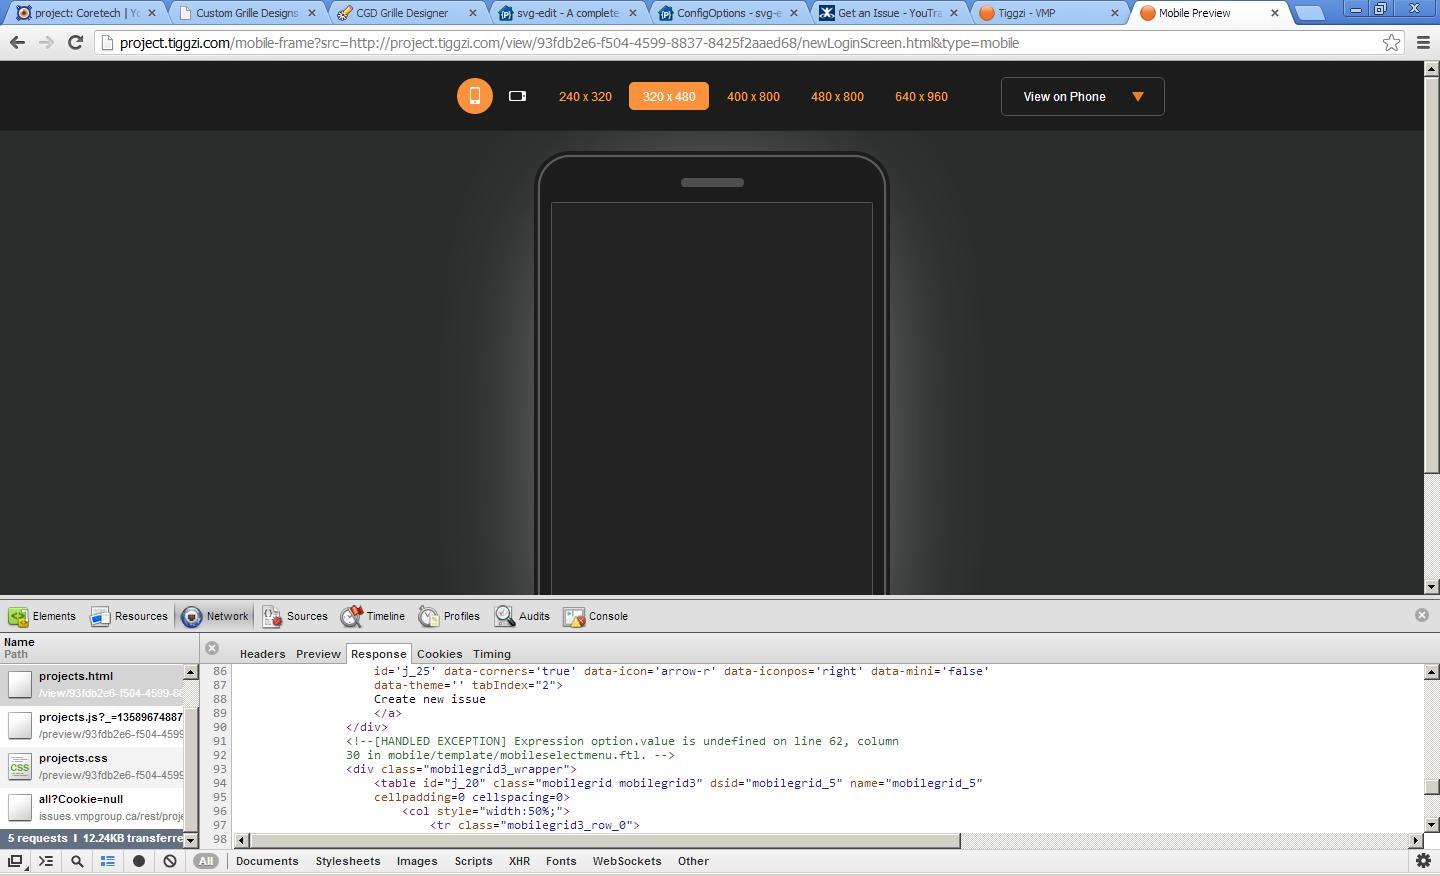Toggle network recording with the record button
1440x876 pixels.
point(139,861)
